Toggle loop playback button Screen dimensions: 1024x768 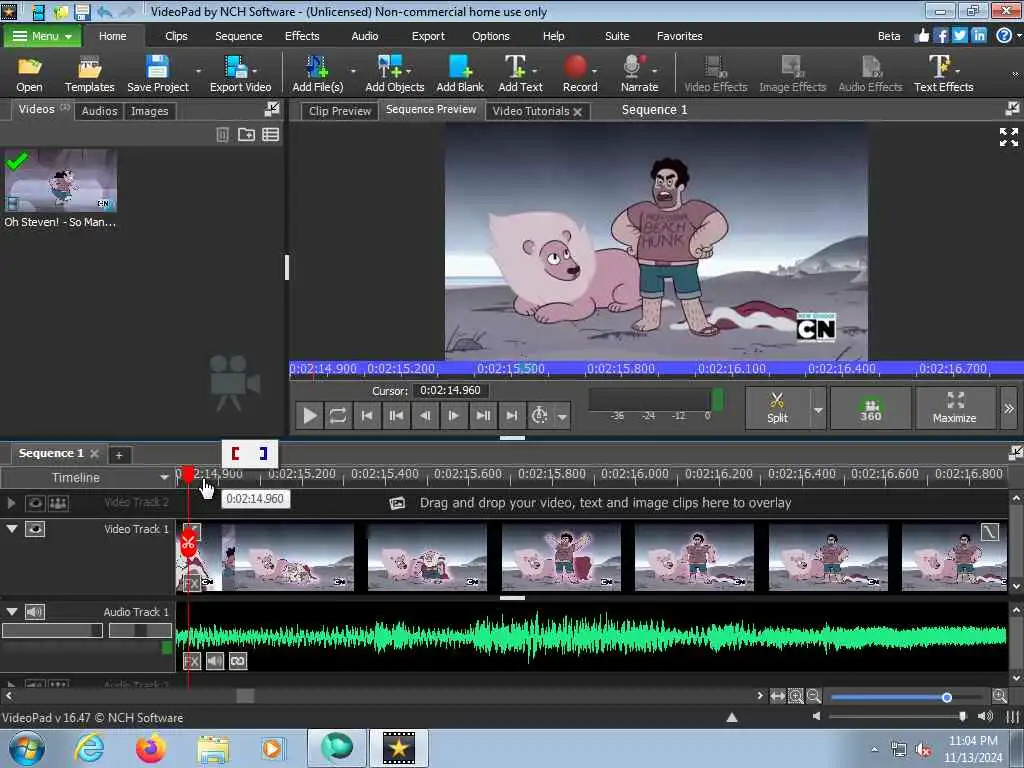(338, 415)
